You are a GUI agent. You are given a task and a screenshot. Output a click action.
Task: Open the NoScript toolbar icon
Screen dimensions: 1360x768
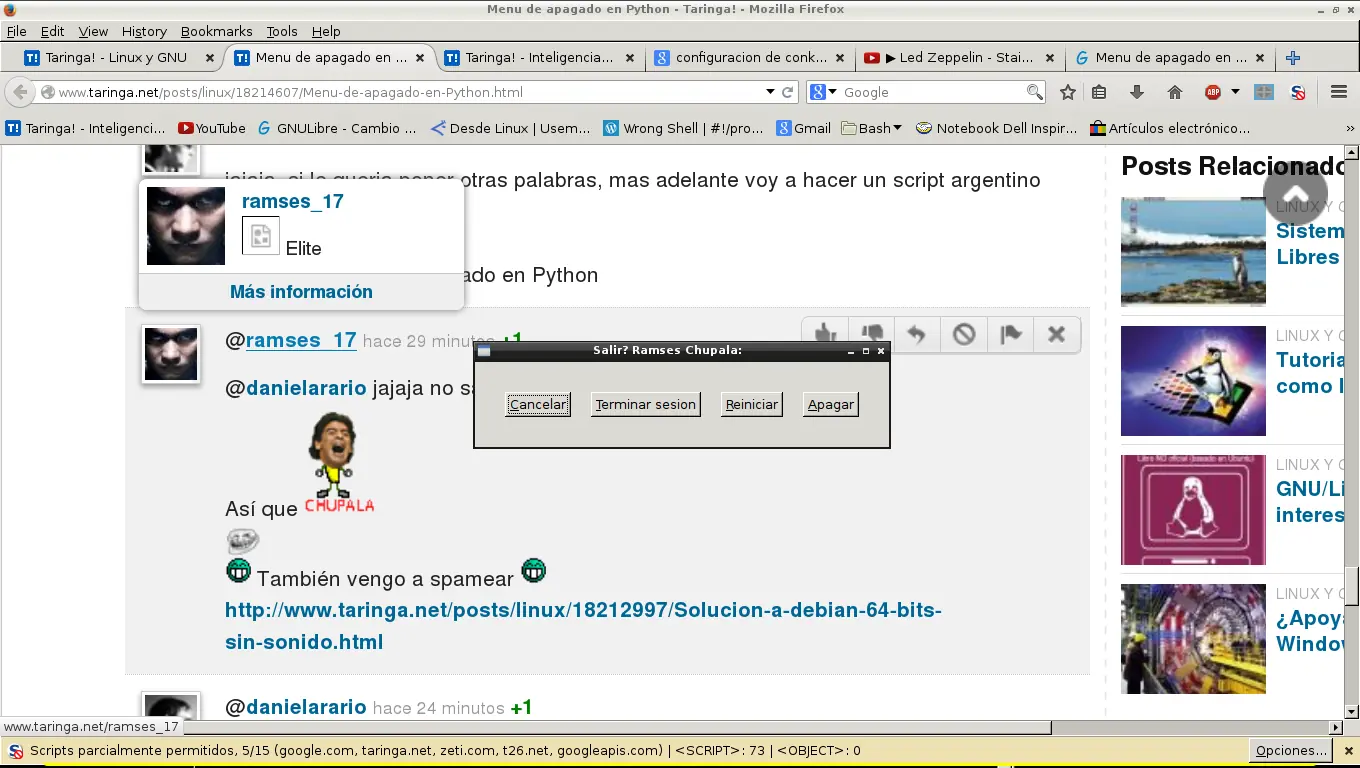click(x=1298, y=92)
